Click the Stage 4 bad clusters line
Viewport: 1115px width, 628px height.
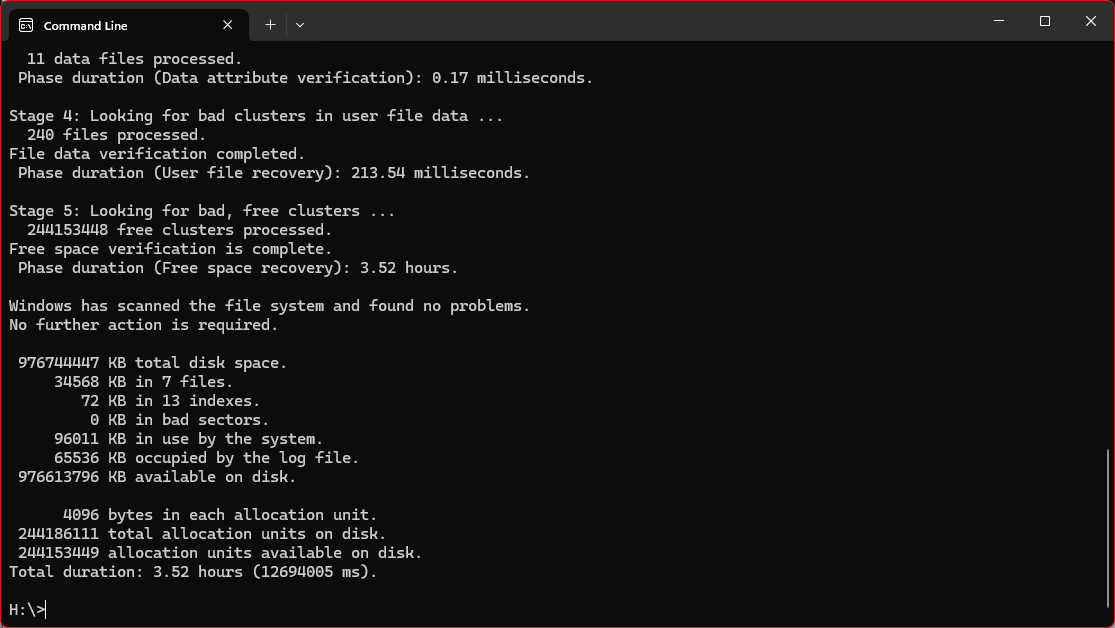pyautogui.click(x=255, y=116)
